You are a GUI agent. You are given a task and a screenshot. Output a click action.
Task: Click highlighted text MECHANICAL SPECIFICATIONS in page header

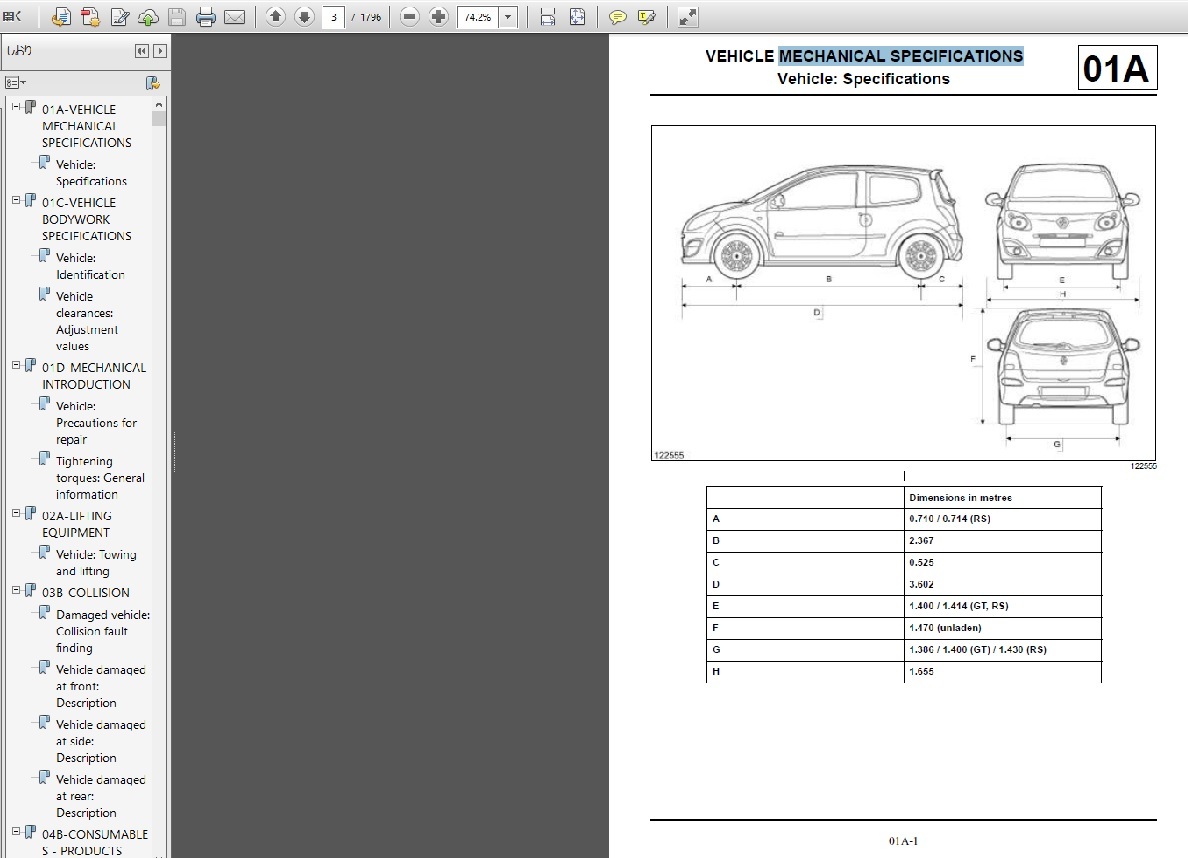(901, 56)
